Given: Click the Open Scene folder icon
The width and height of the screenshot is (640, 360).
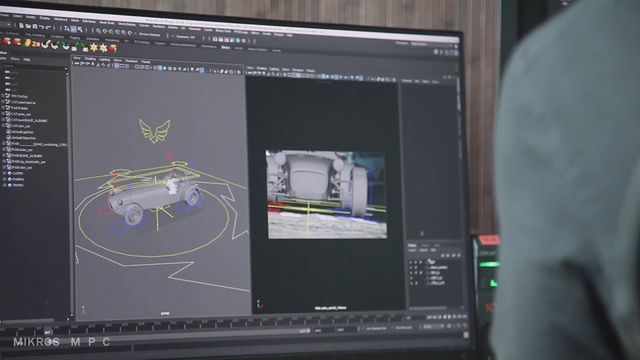Looking at the screenshot, I should coord(28,26).
